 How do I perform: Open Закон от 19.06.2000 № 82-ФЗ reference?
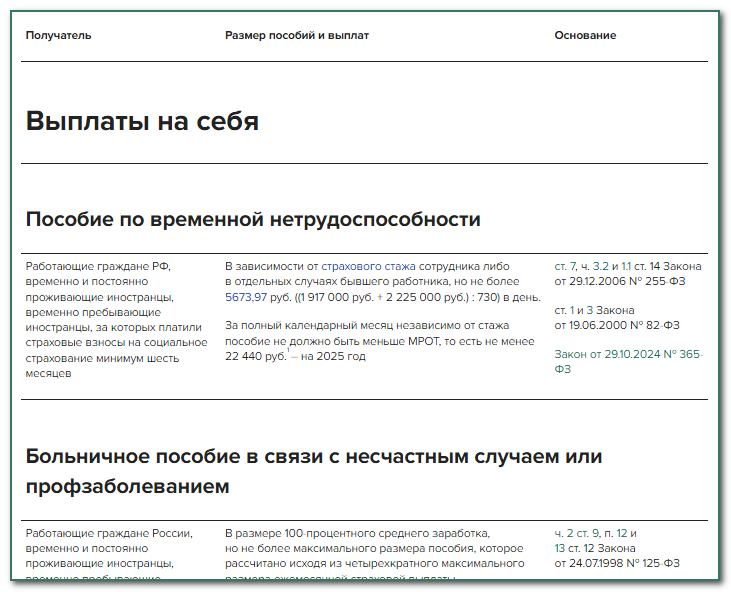(616, 325)
